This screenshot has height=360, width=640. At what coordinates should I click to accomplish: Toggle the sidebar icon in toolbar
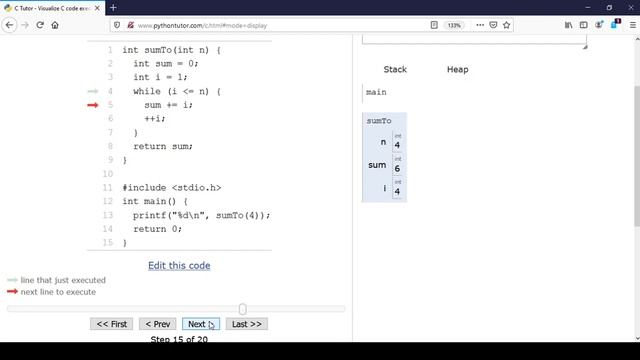[584, 25]
